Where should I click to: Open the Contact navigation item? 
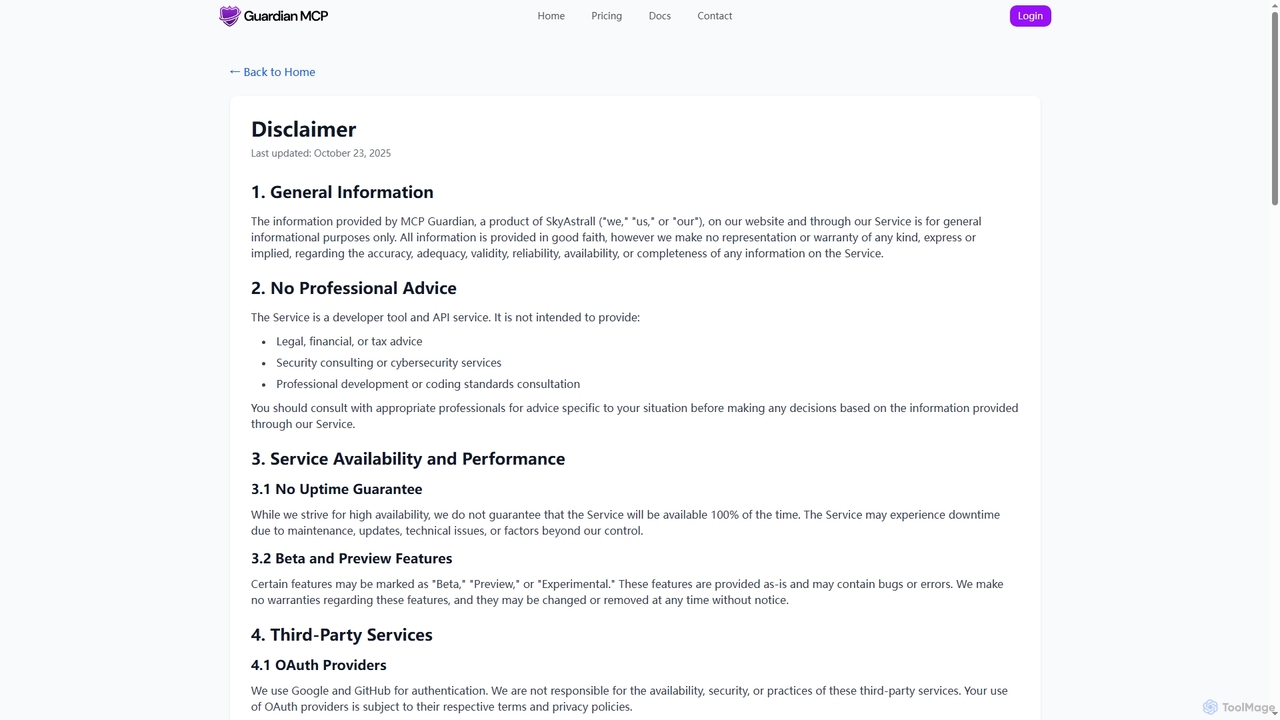pyautogui.click(x=715, y=16)
